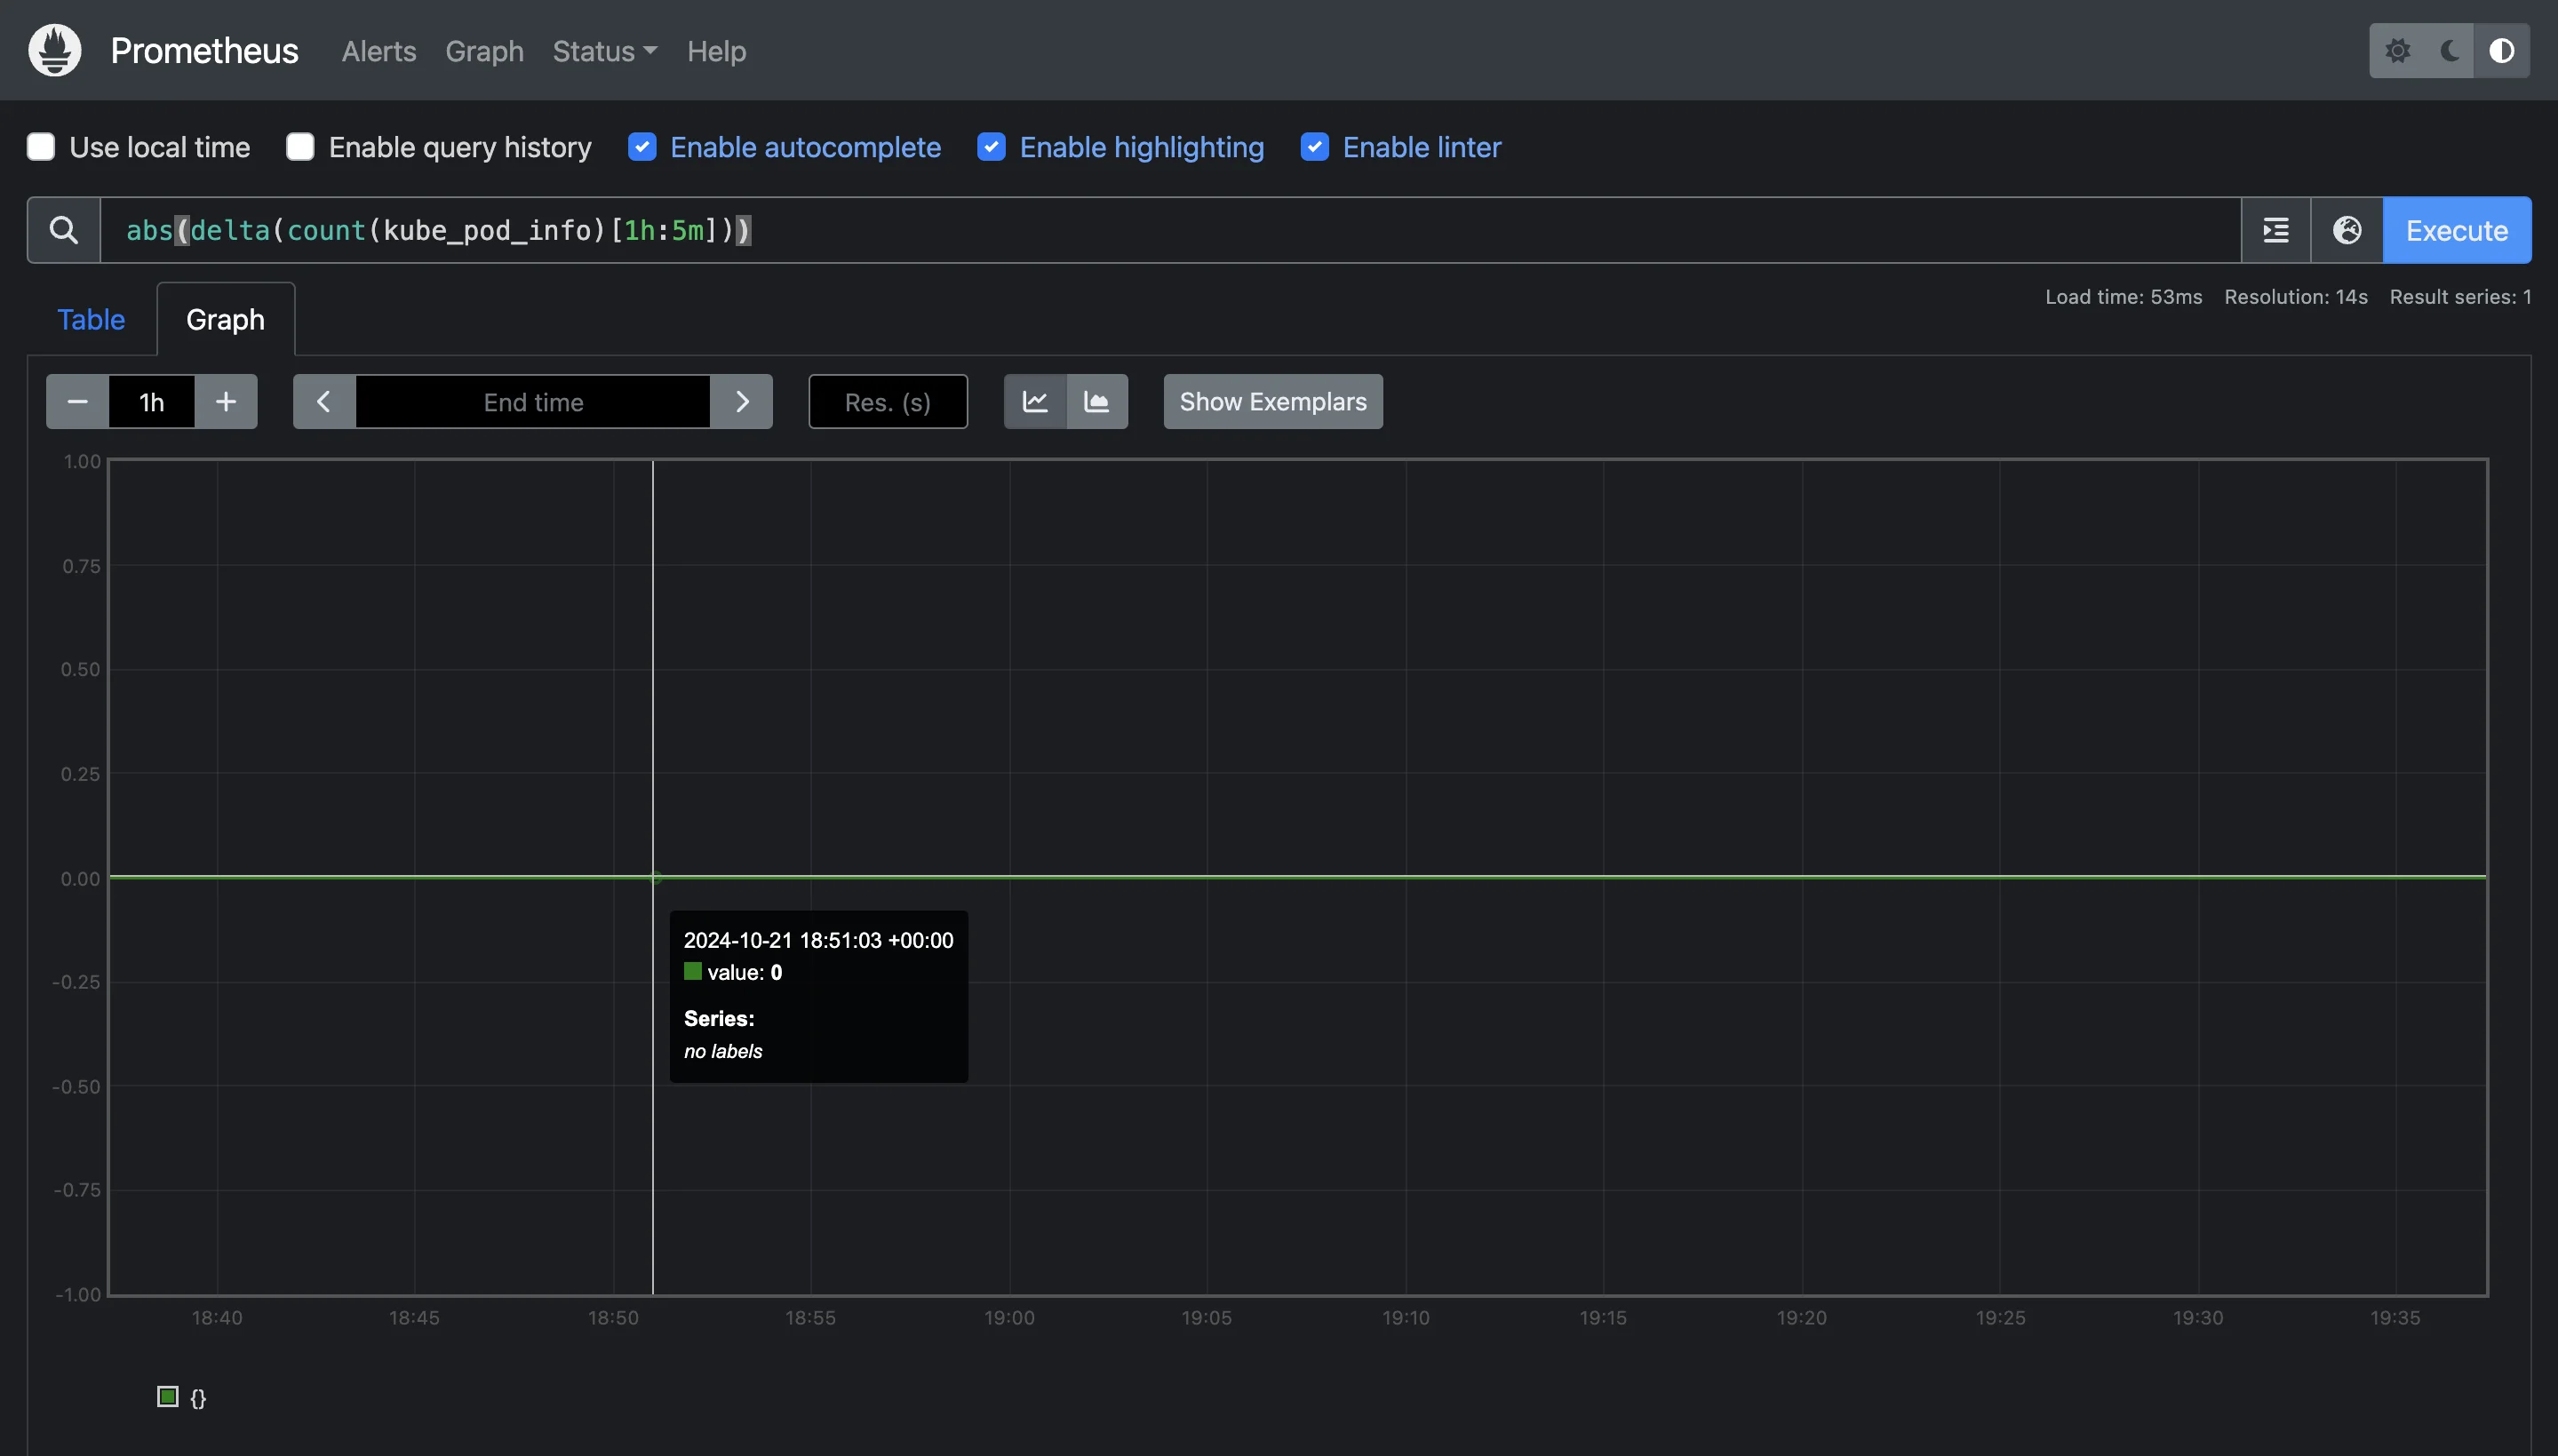Switch to dark theme moon icon
This screenshot has height=1456, width=2558.
[2449, 50]
